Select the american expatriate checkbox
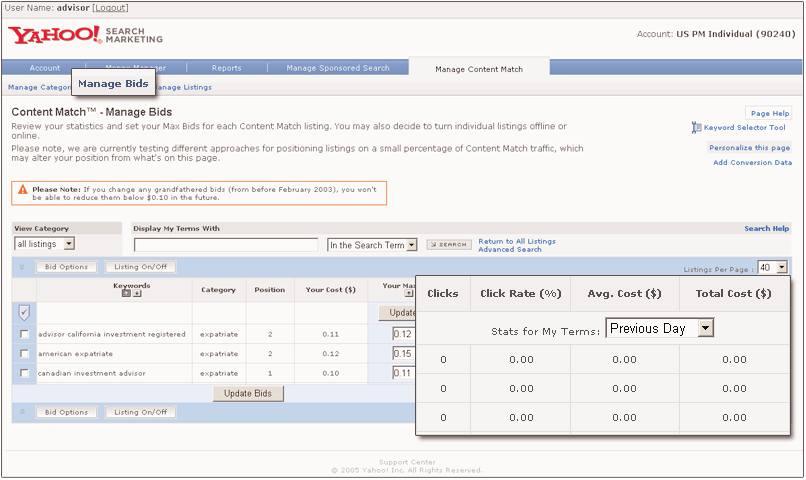Screen dimensions: 806x480 (25, 353)
